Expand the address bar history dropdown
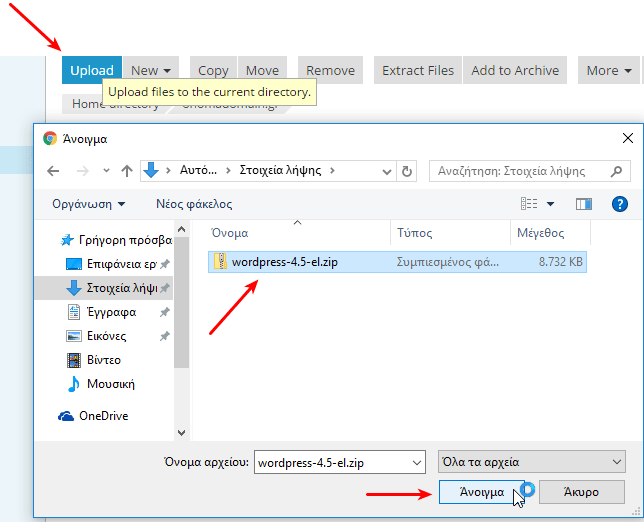Viewport: 644px width, 522px height. coord(386,171)
